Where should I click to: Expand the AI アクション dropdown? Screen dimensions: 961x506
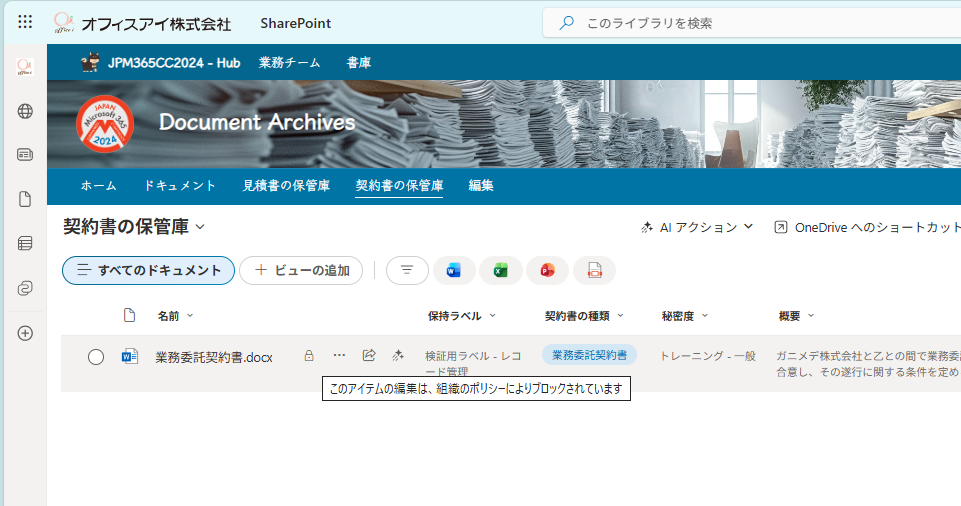697,227
